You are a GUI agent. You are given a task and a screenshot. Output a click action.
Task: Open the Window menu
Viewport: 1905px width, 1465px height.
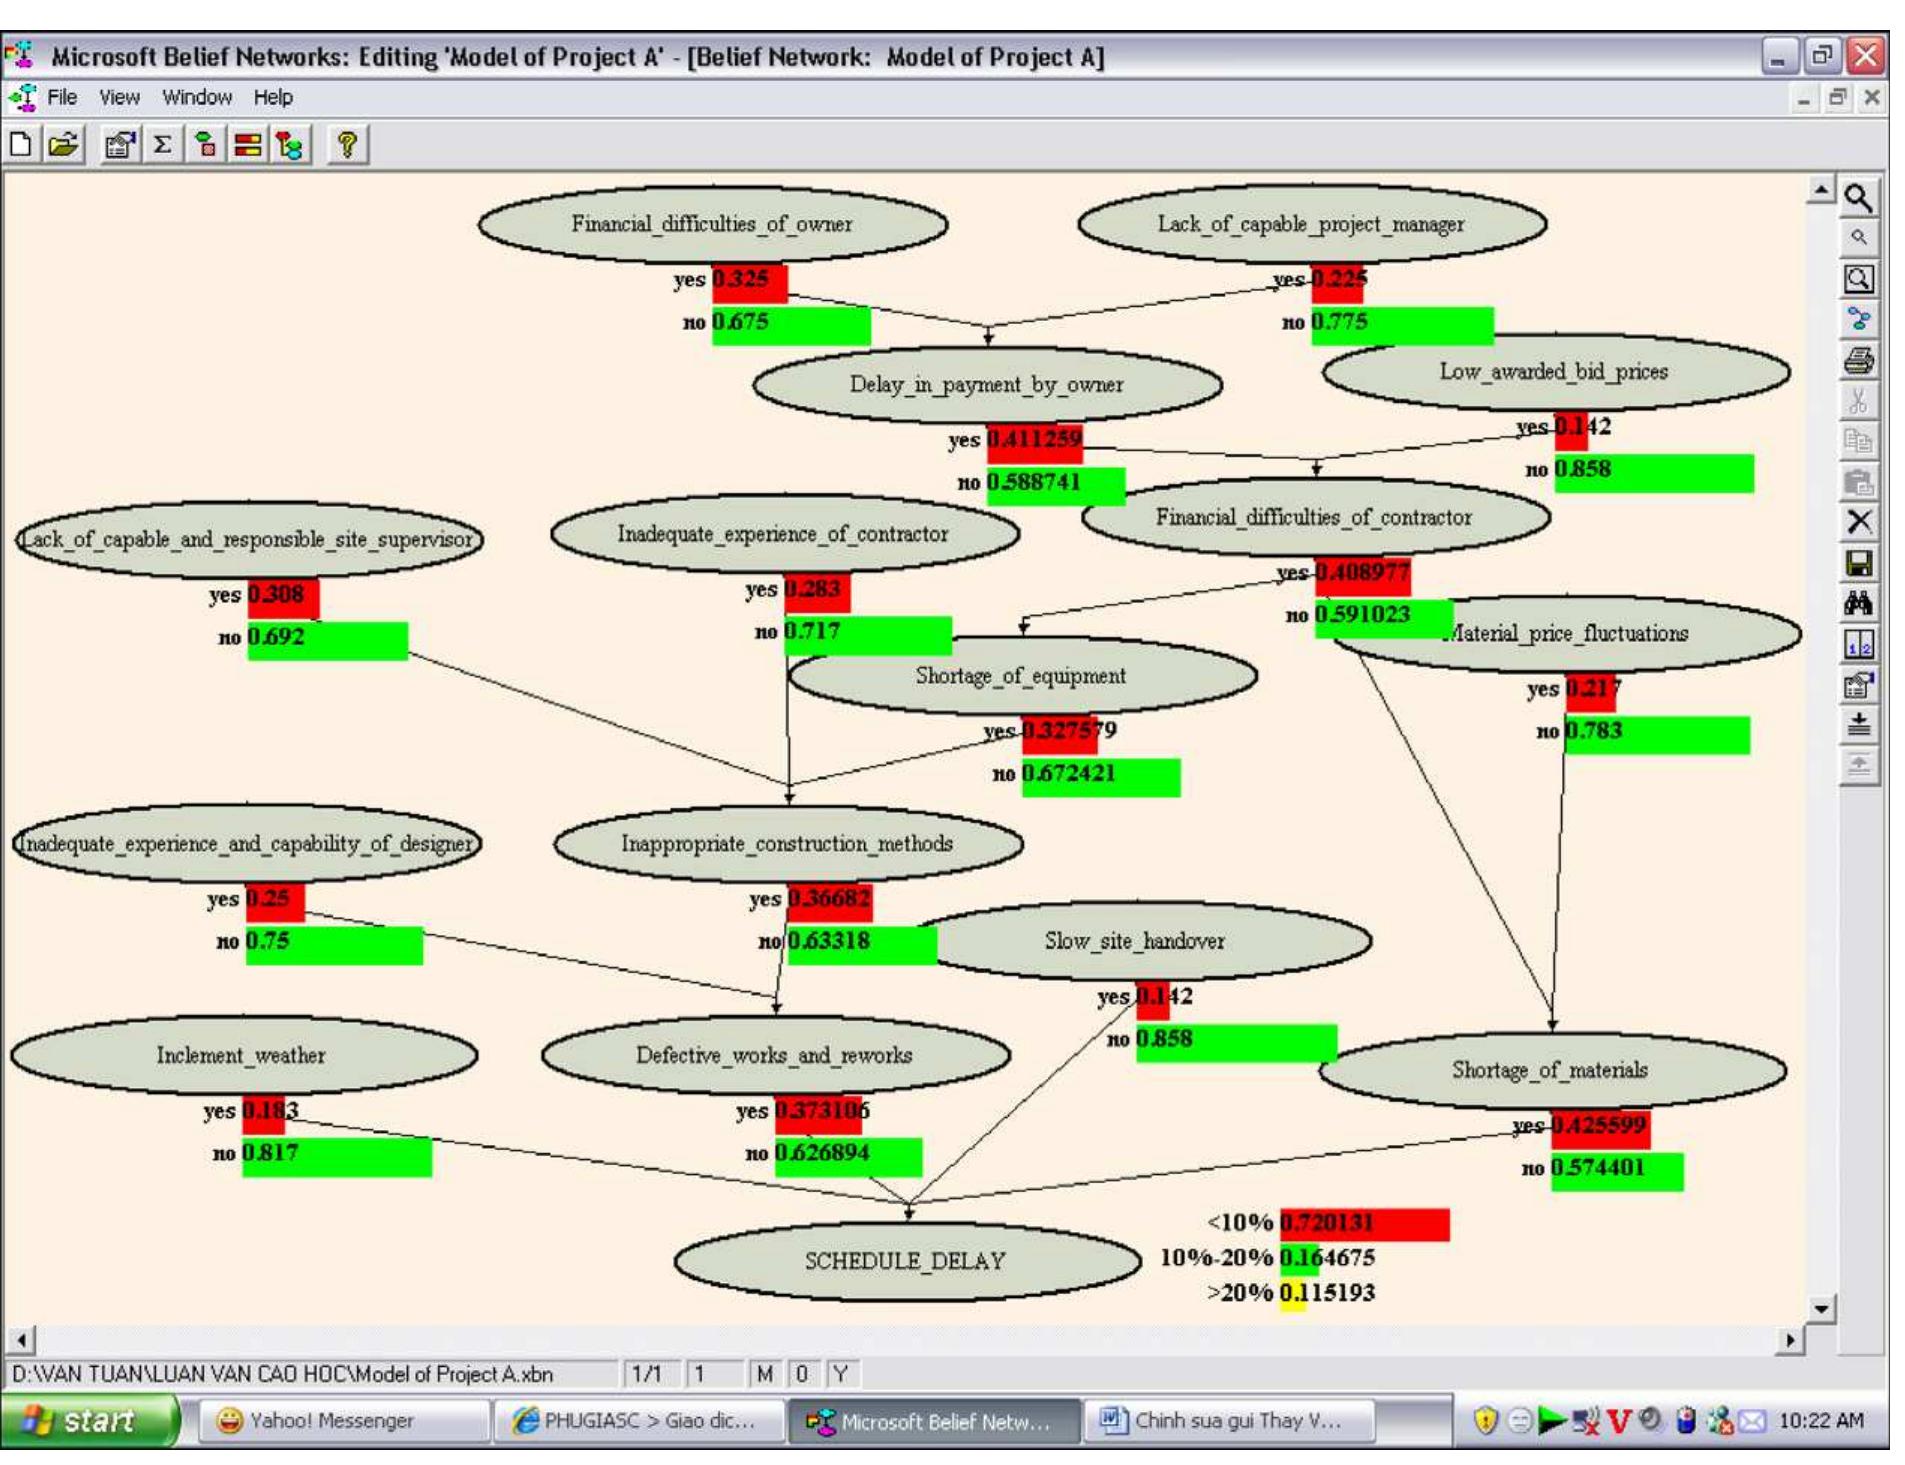196,97
